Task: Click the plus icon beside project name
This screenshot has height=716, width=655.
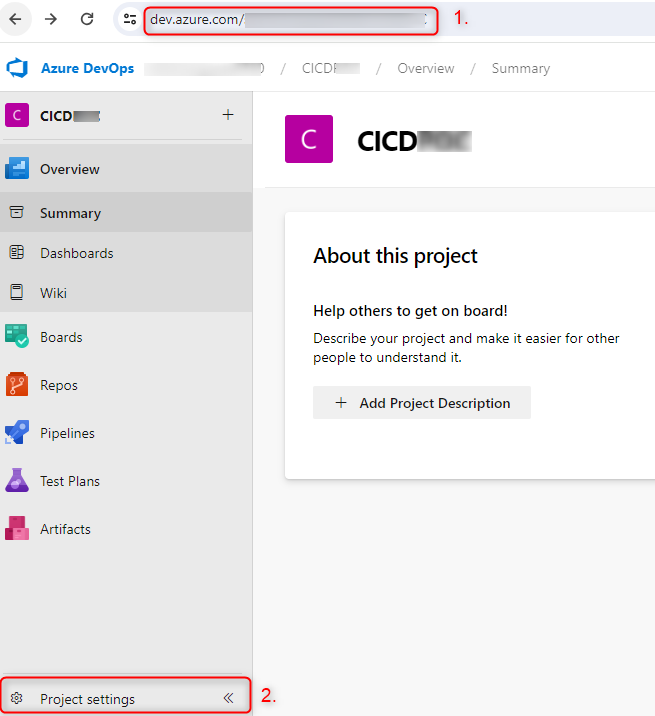Action: (x=228, y=115)
